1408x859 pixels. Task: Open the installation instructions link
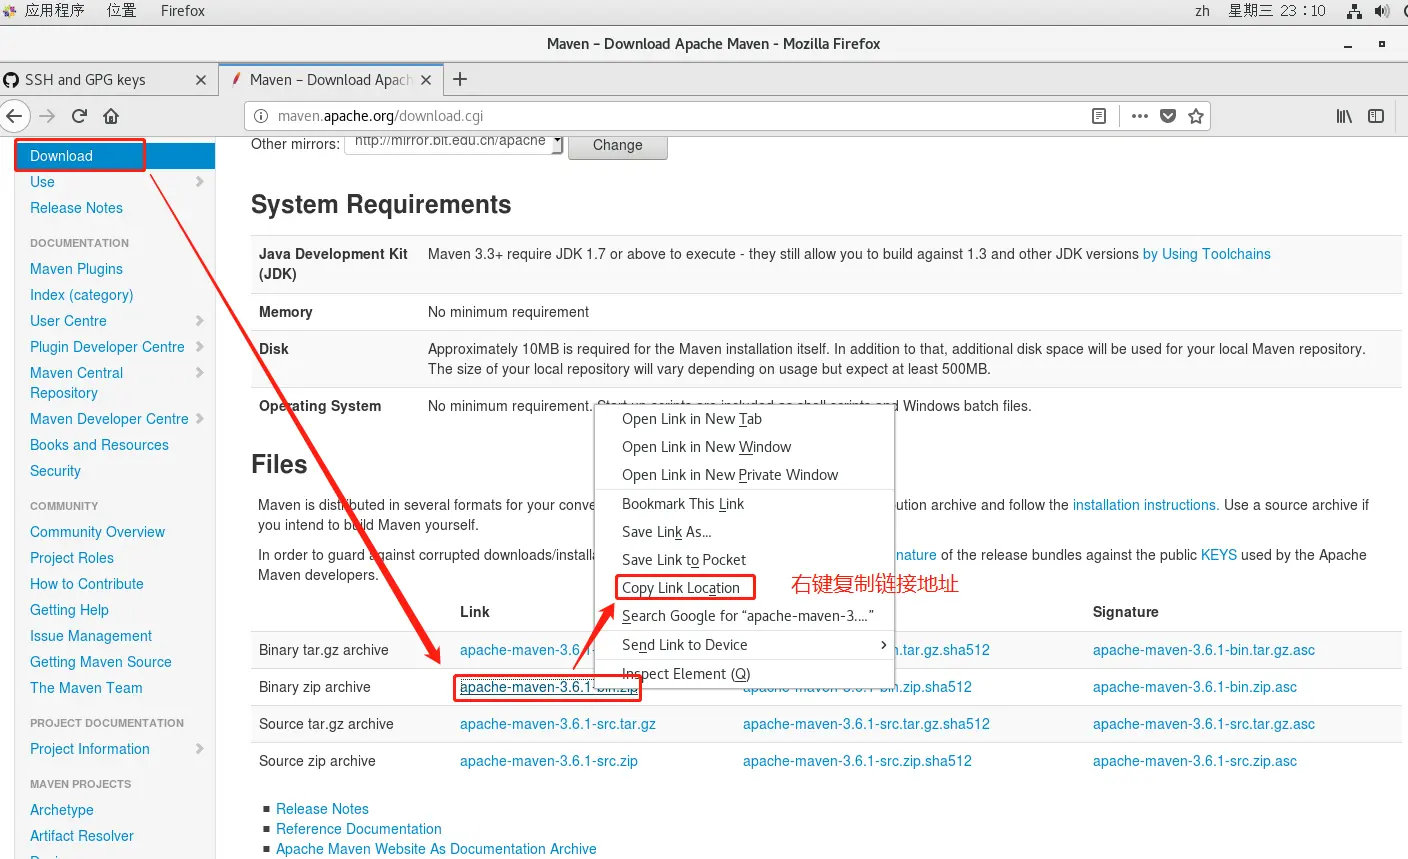(x=1144, y=505)
